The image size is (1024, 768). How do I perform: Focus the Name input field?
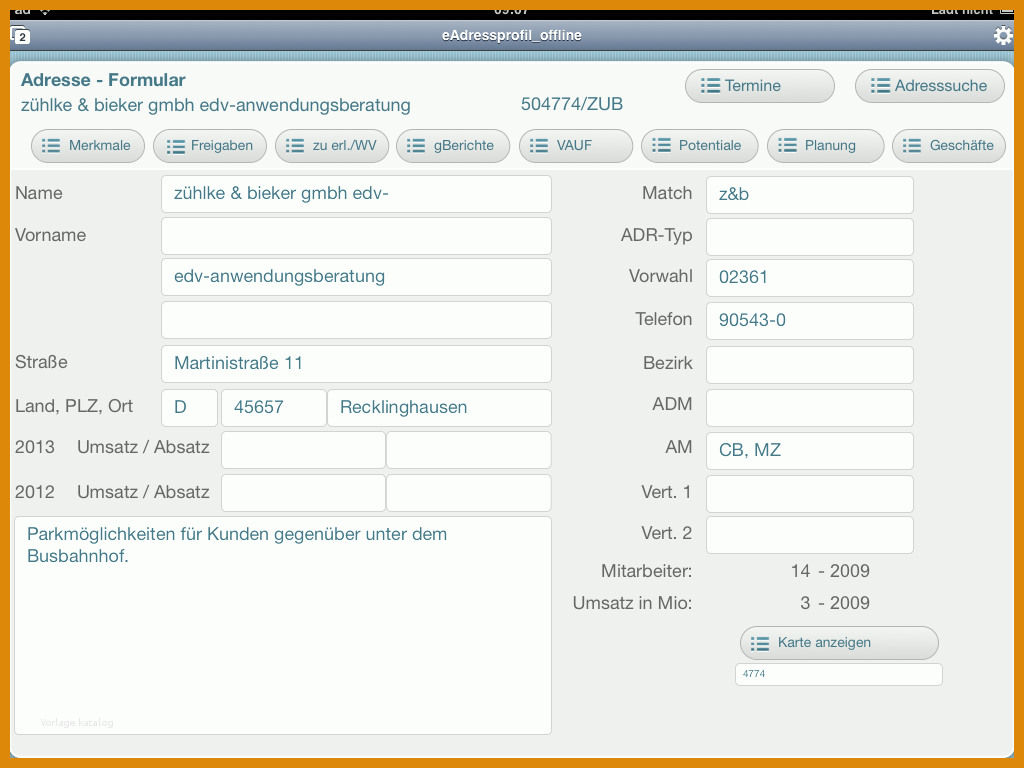tap(357, 194)
